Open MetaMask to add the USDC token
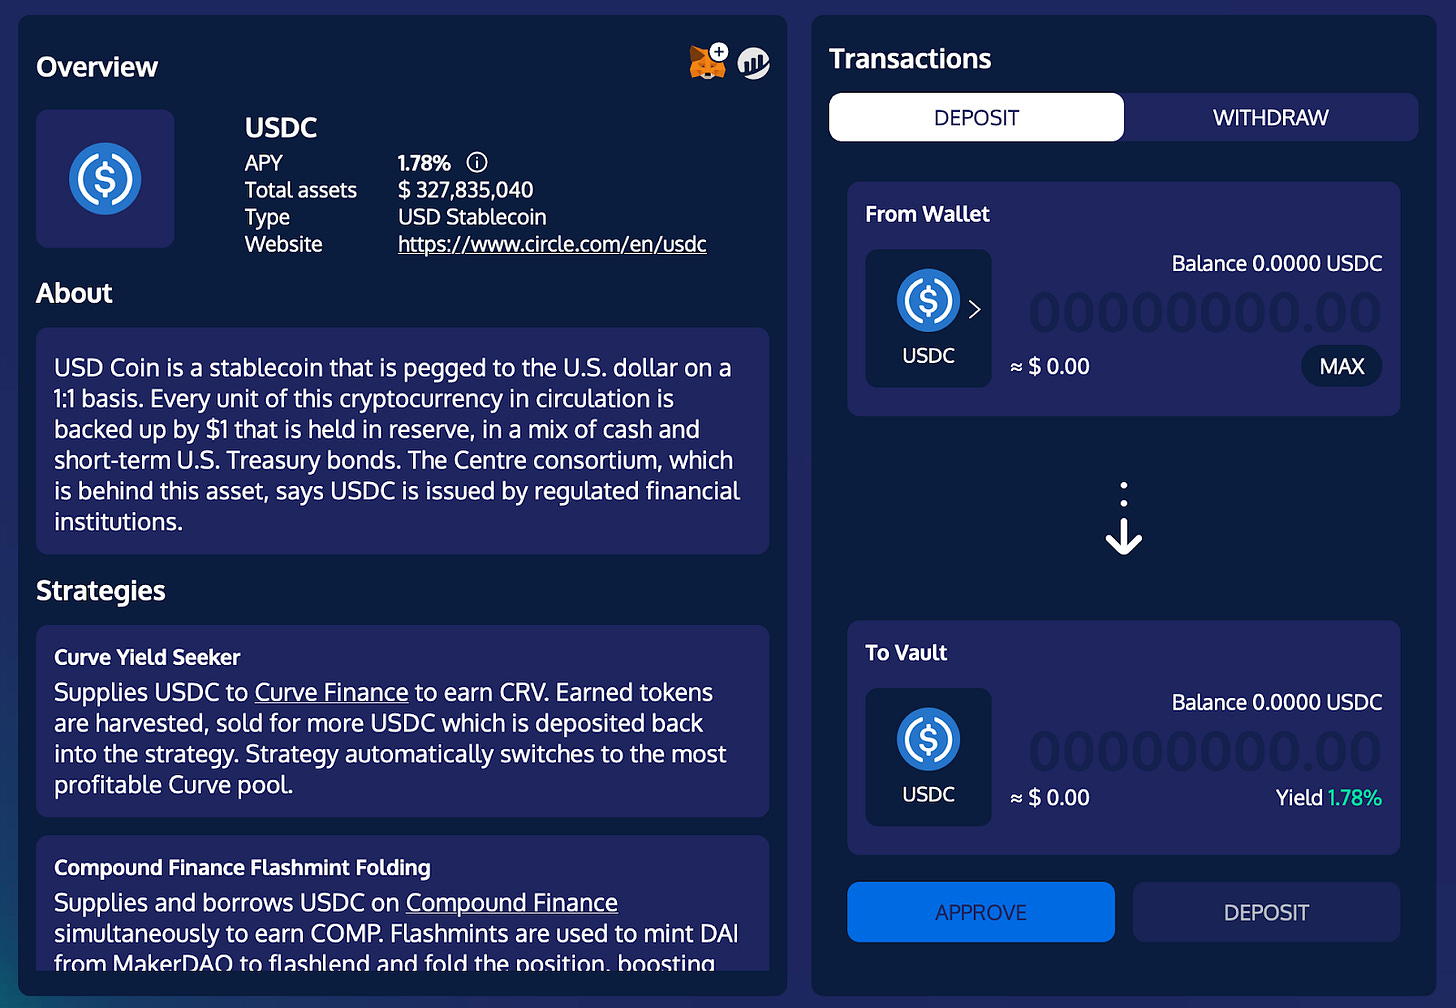This screenshot has width=1456, height=1008. (x=708, y=62)
